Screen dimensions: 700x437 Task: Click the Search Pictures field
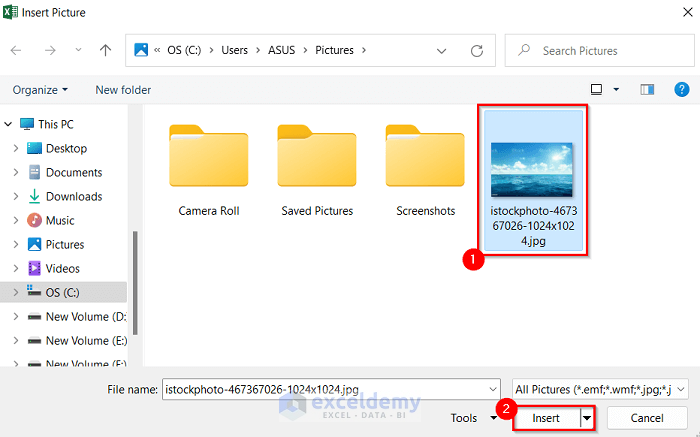(600, 50)
